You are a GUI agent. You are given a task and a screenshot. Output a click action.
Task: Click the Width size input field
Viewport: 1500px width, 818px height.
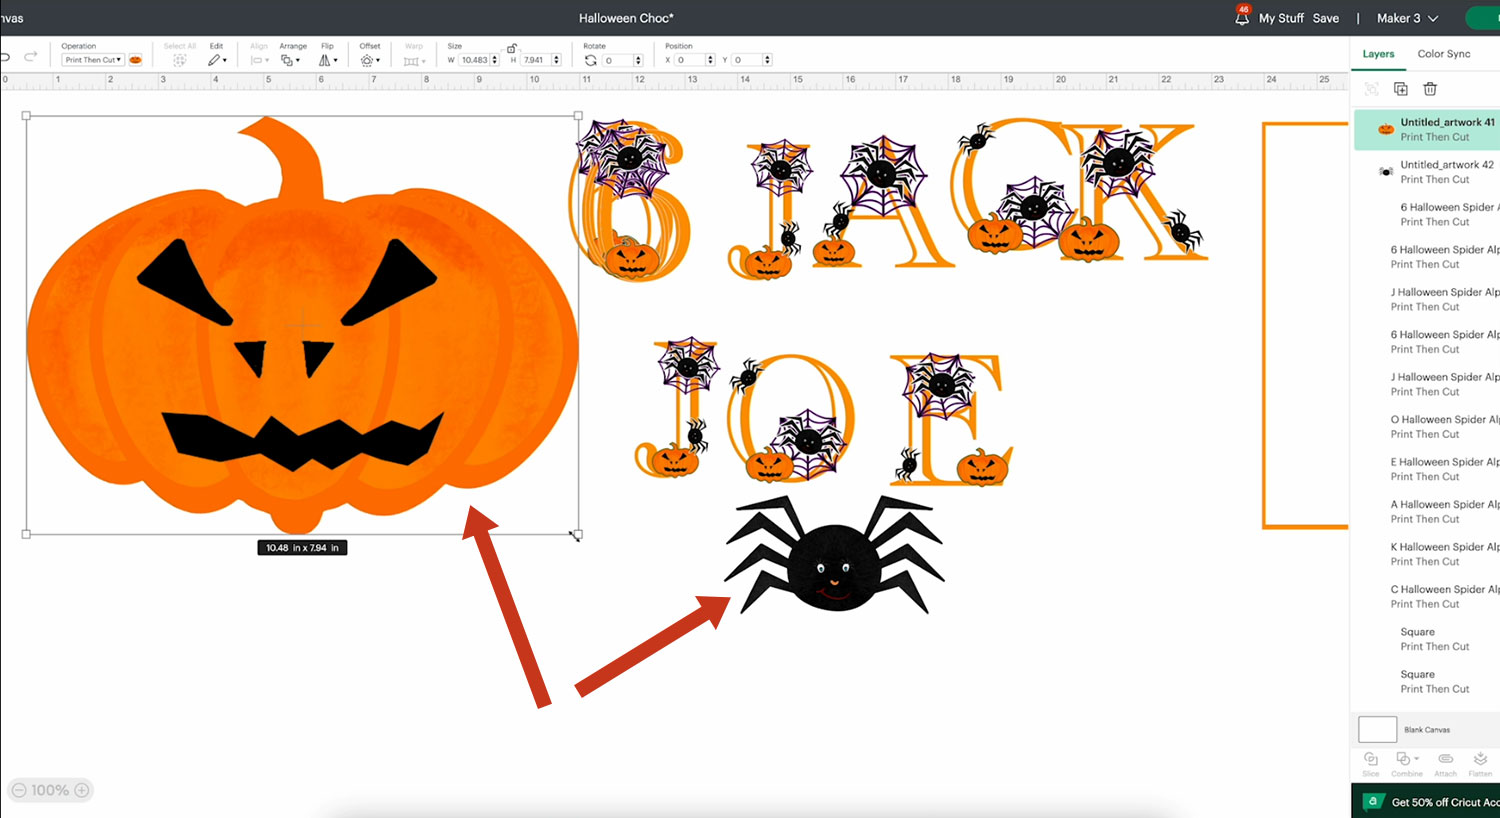pos(474,60)
